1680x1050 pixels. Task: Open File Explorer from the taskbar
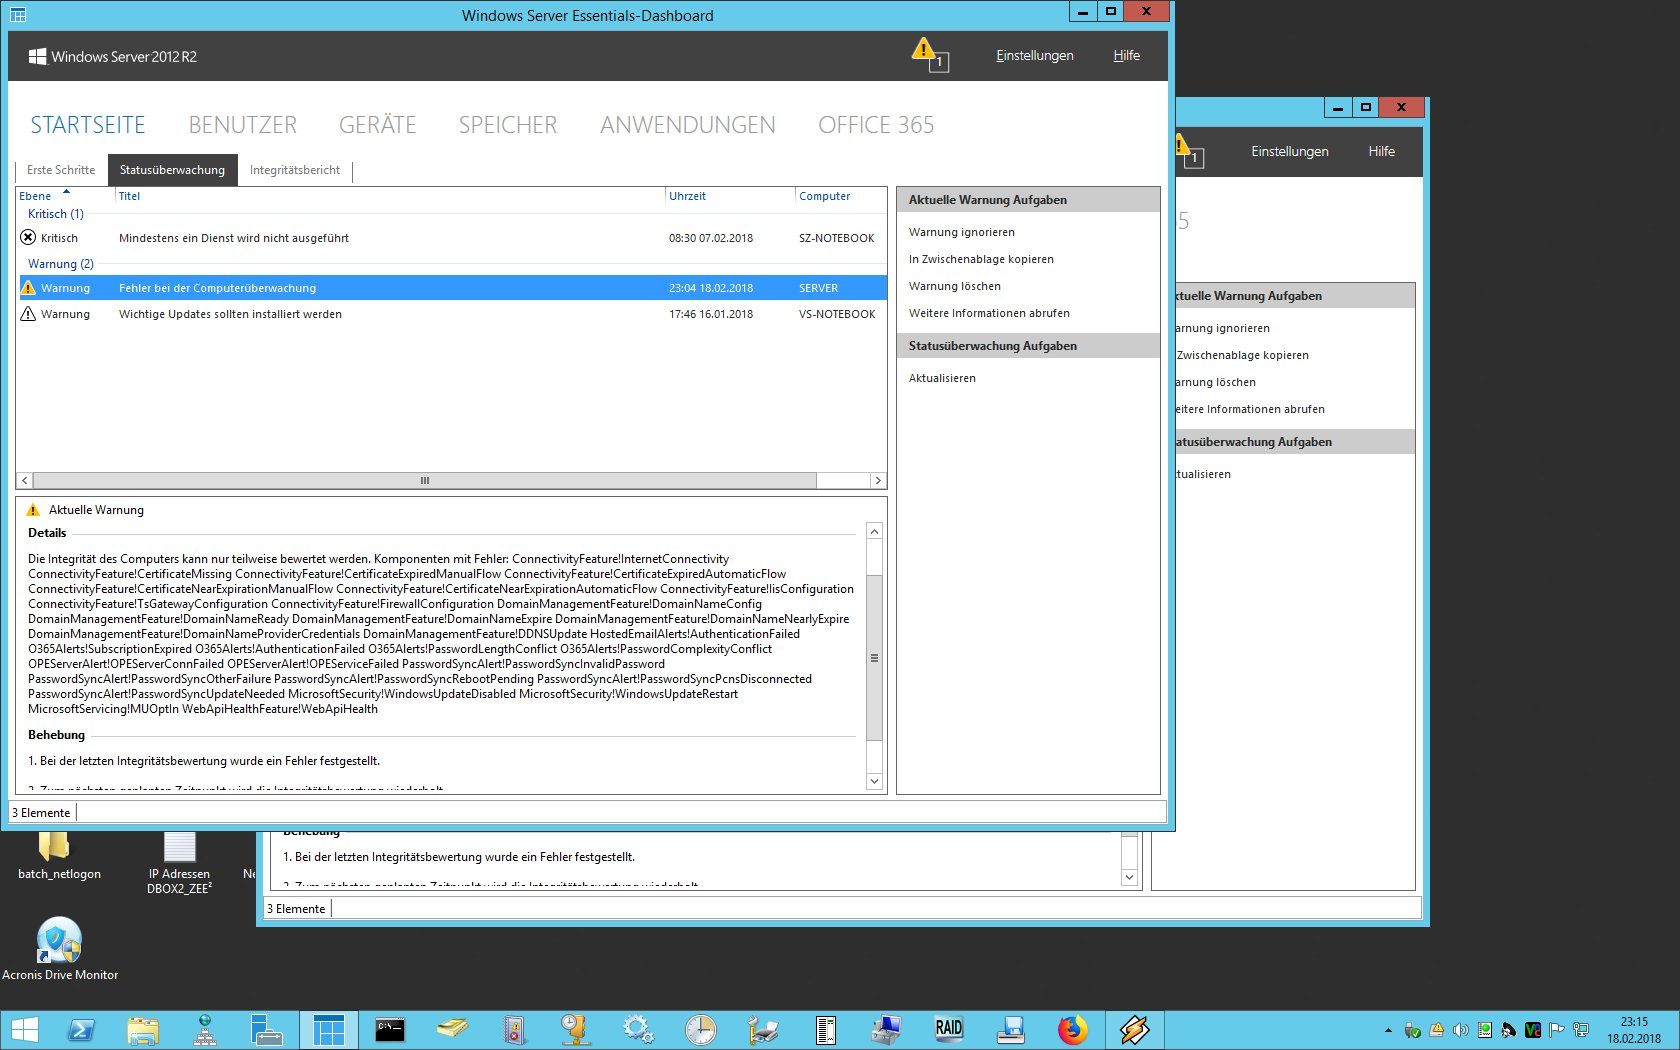click(143, 1030)
